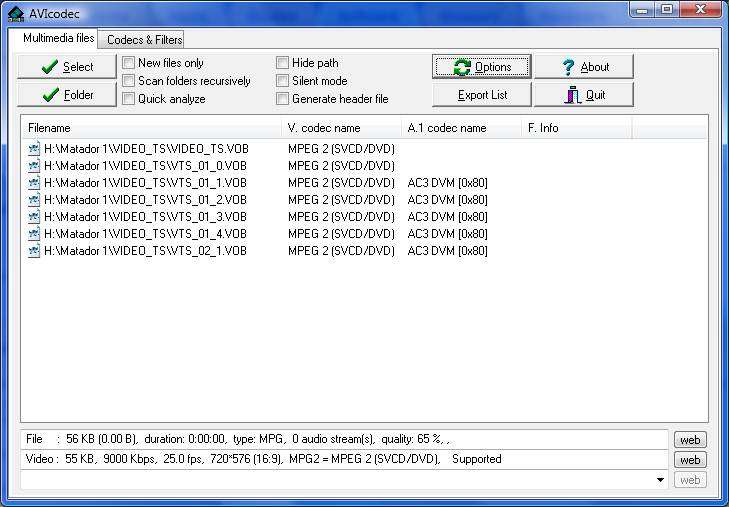Click F. Info column header
729x507 pixels.
(x=577, y=128)
